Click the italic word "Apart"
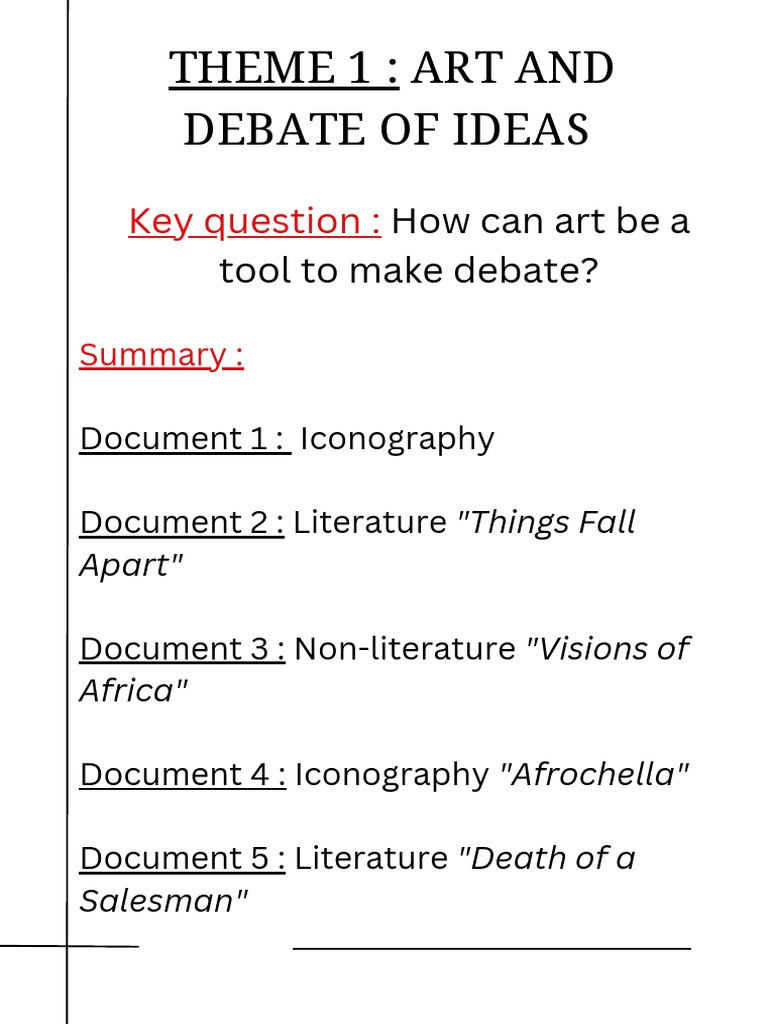This screenshot has width=768, height=1024. [x=131, y=565]
